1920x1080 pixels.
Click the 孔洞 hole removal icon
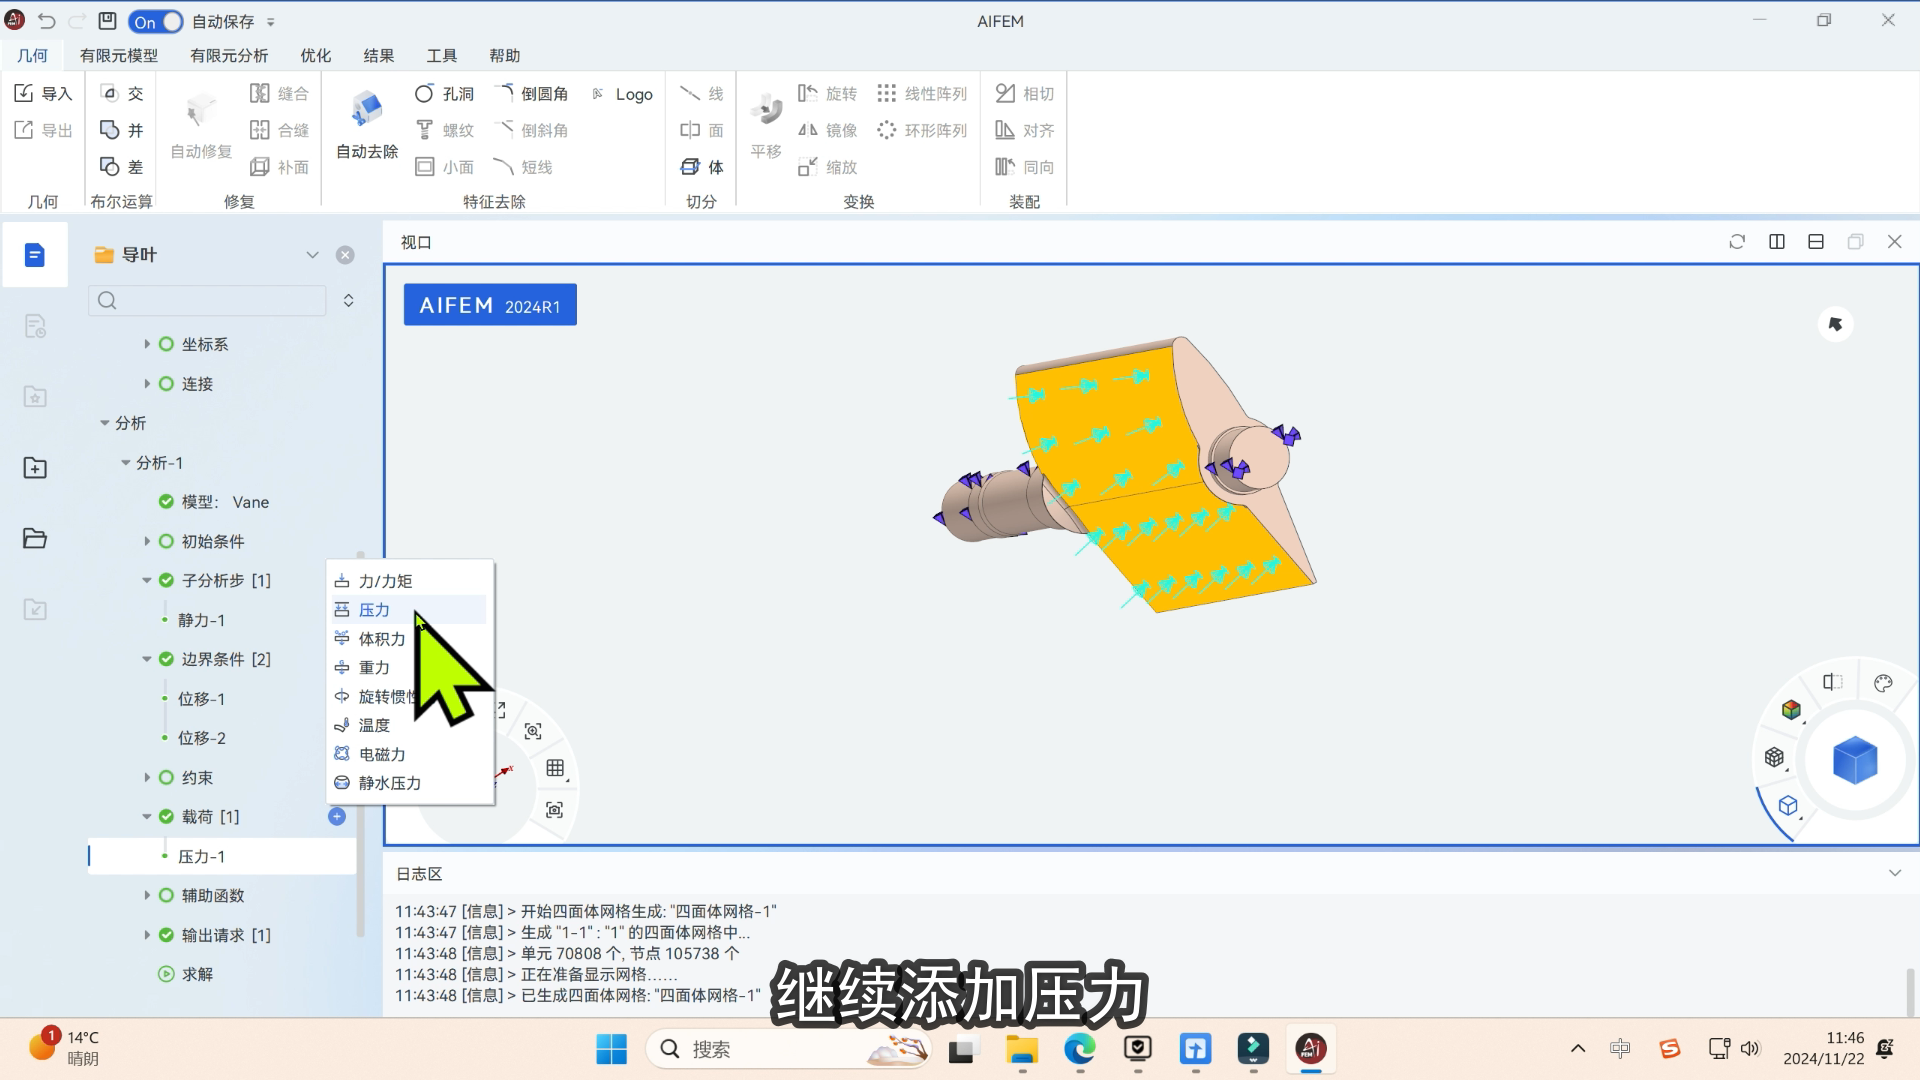tap(424, 93)
